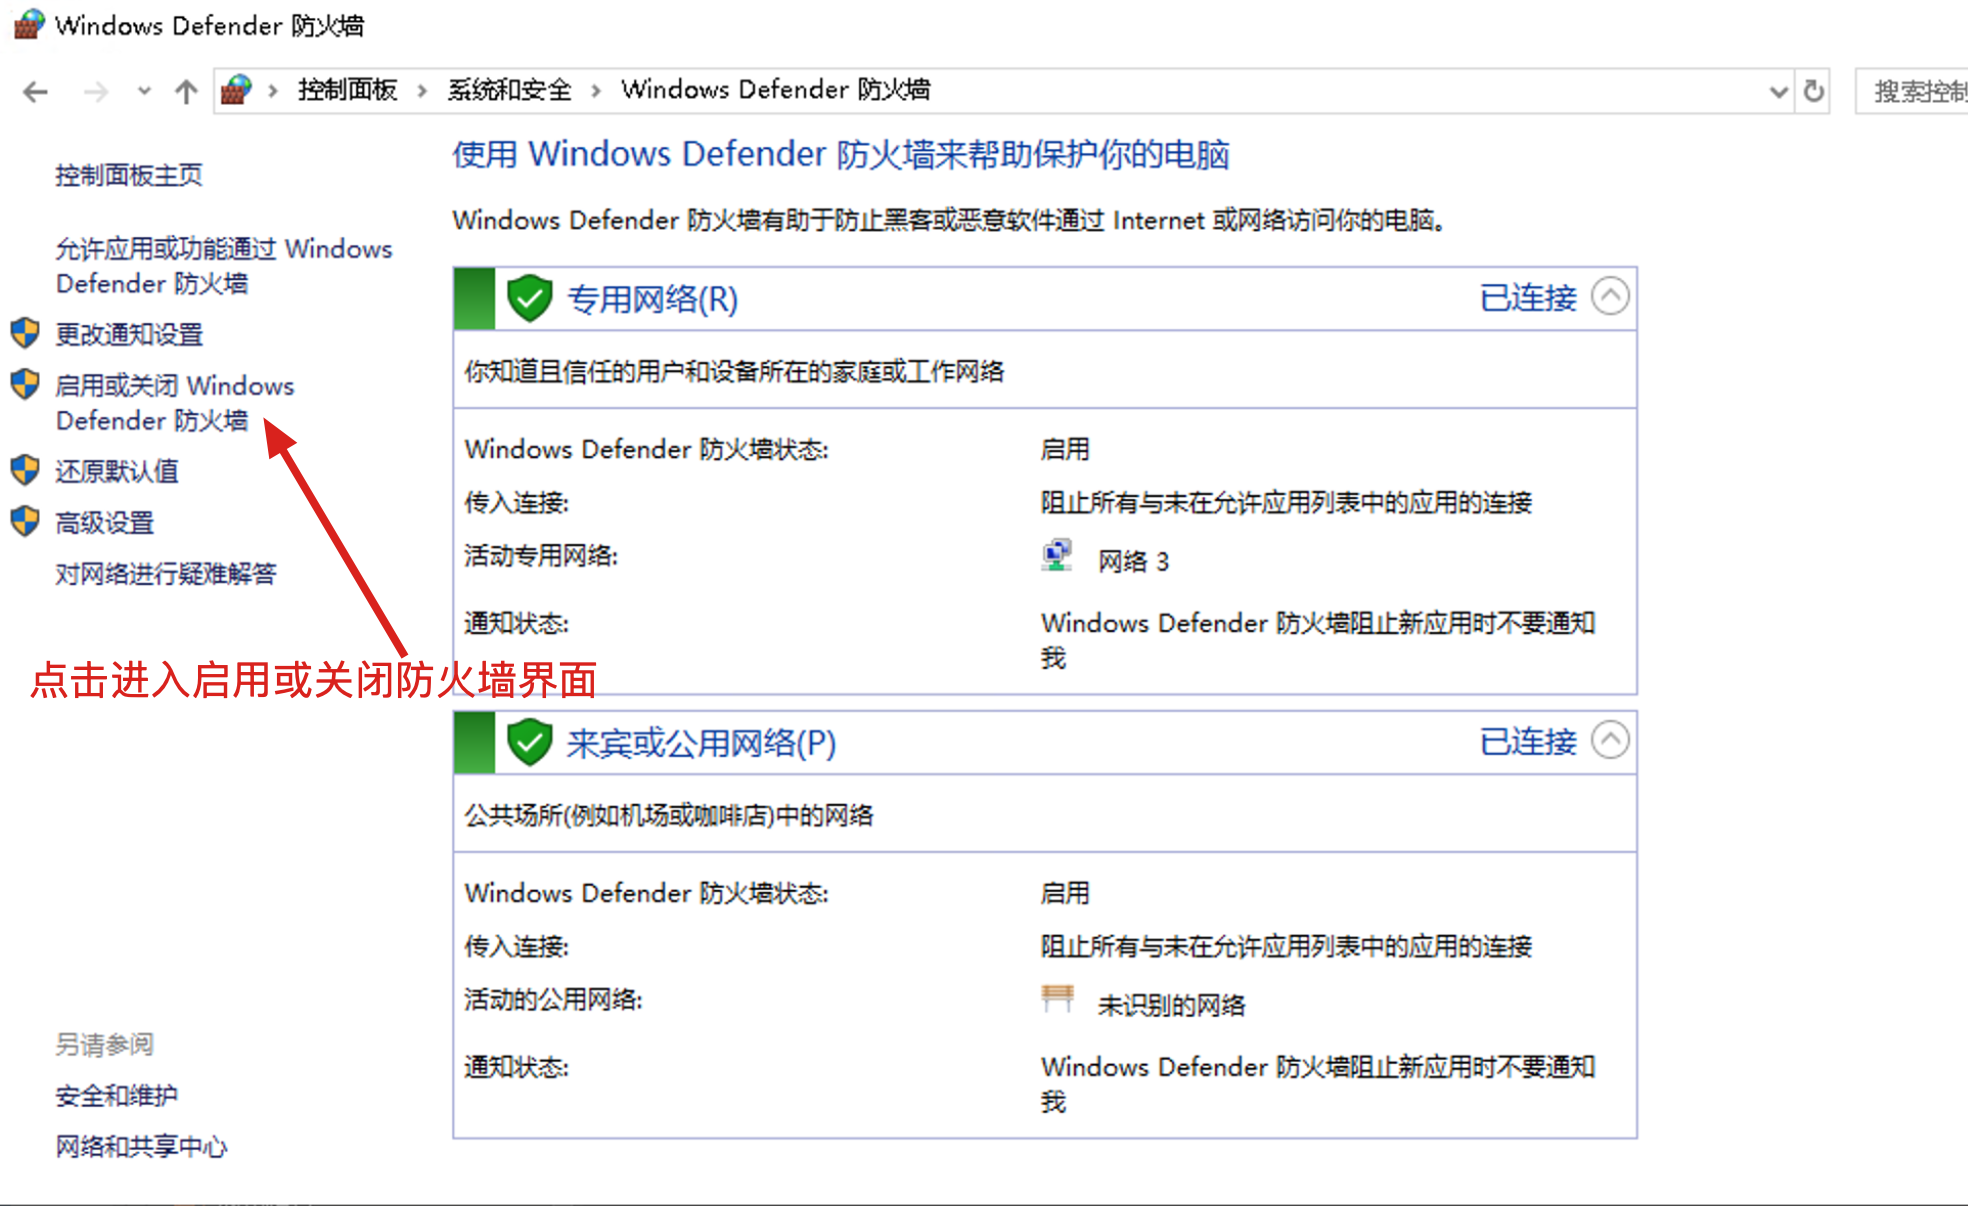
Task: Click 未识别的网络 text
Action: click(1171, 1005)
